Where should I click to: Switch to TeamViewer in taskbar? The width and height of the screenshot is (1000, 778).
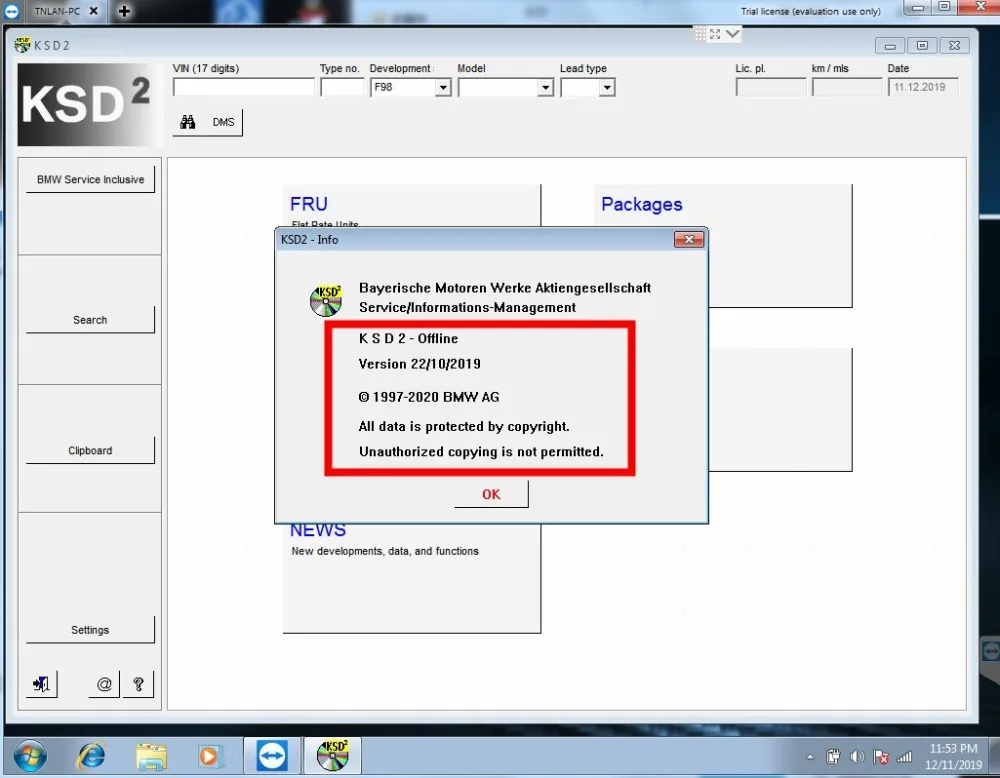click(272, 756)
